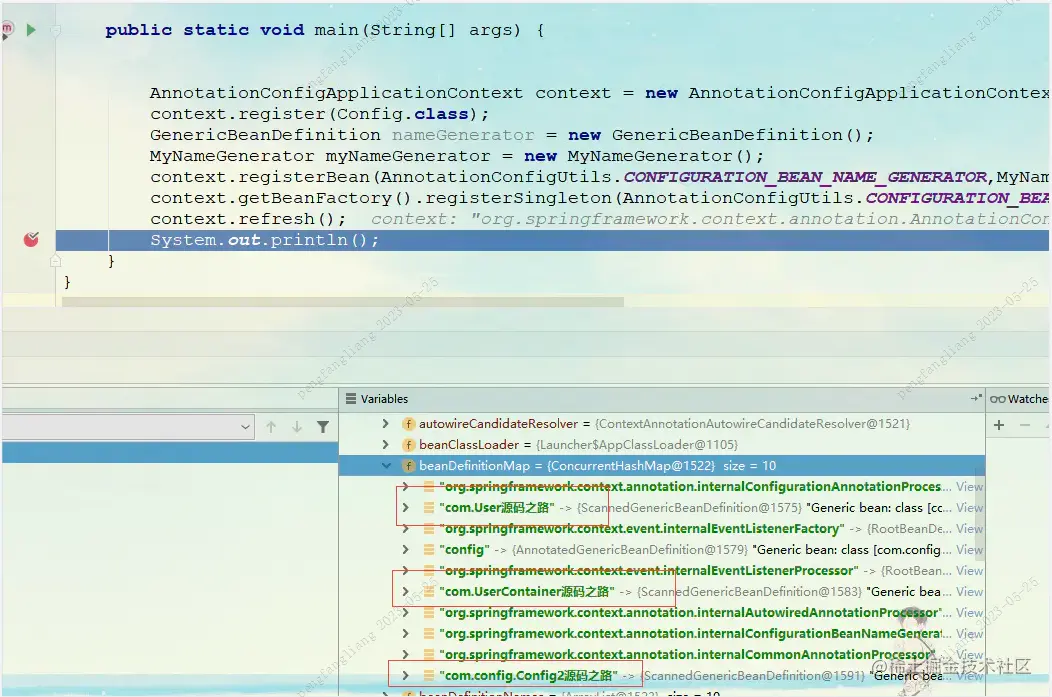Screen dimensions: 1052x697
Task: Click View link for internalConfigurationAnnotationProcessor
Action: pos(969,486)
